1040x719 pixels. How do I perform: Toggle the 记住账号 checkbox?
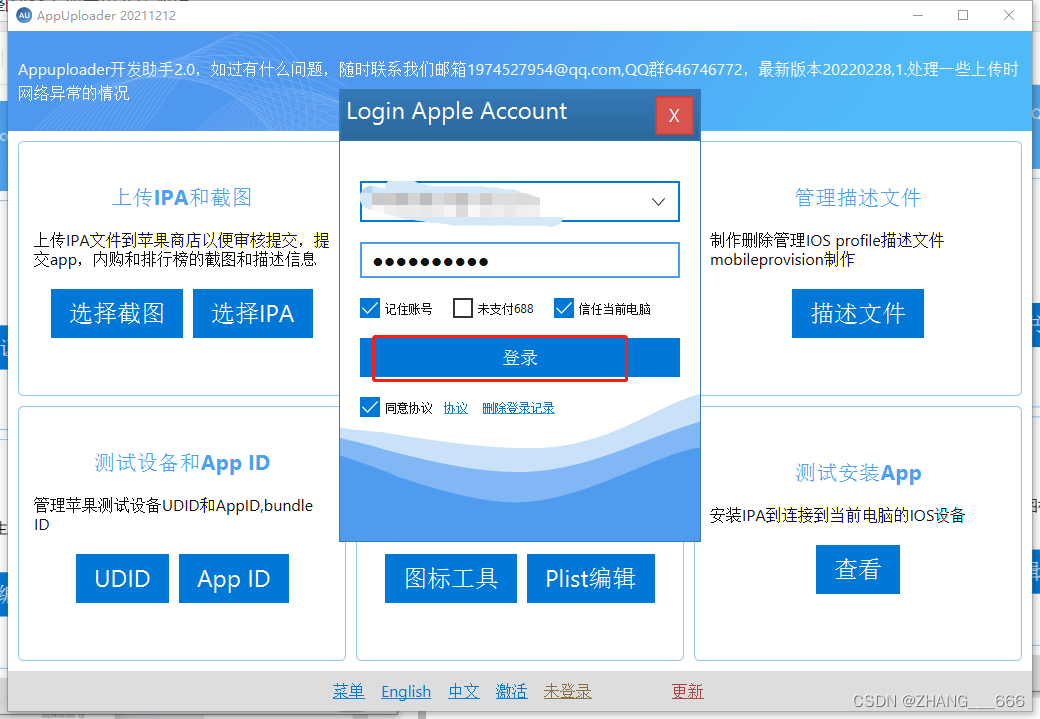tap(369, 308)
